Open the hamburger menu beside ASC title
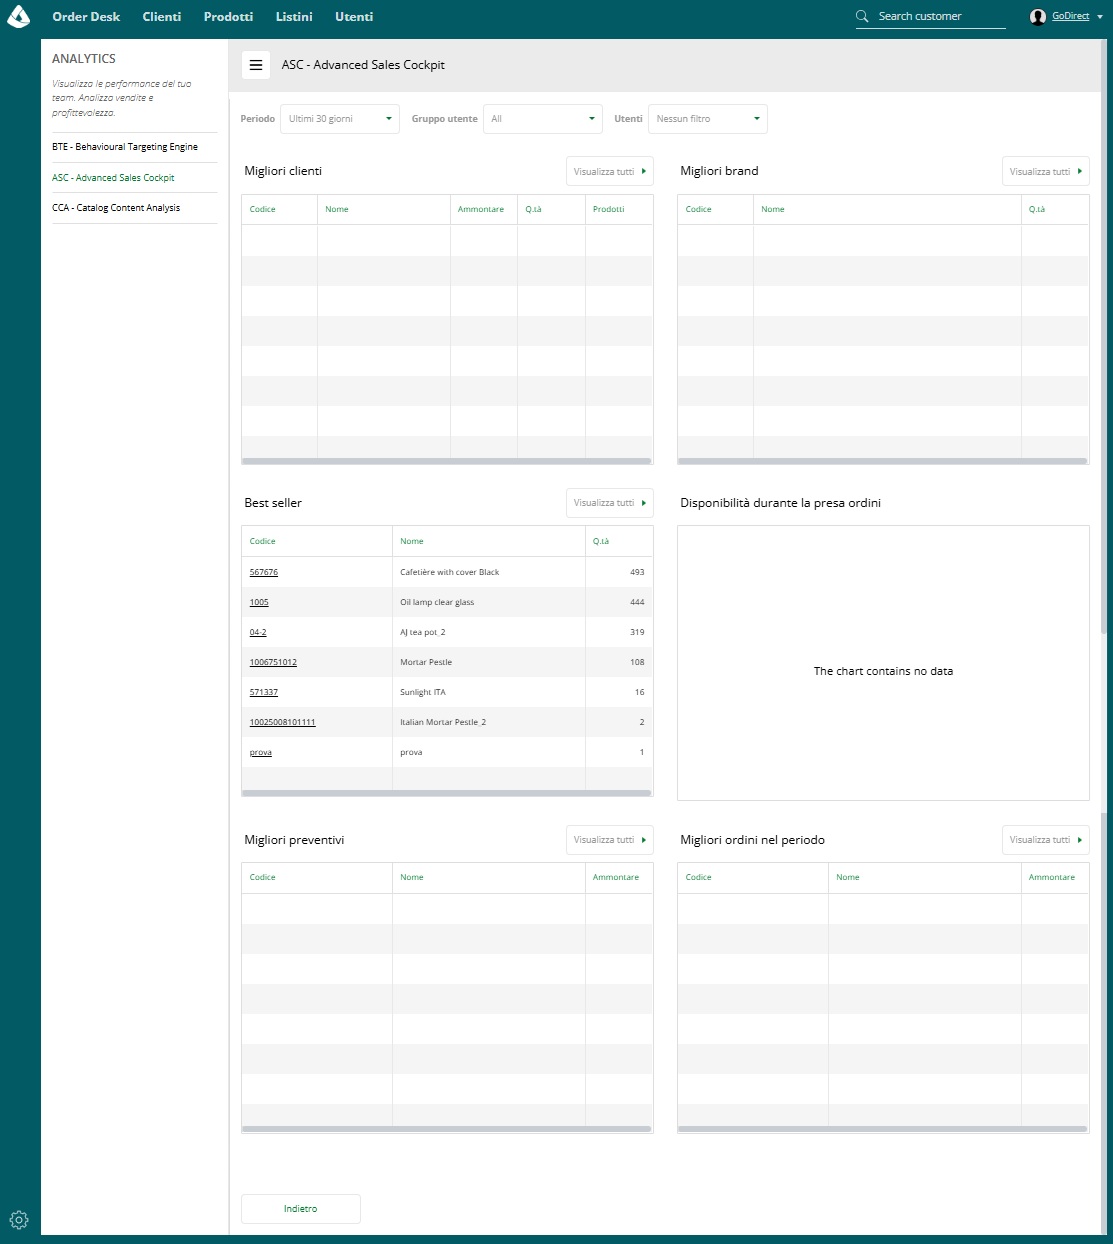This screenshot has width=1113, height=1244. point(256,65)
